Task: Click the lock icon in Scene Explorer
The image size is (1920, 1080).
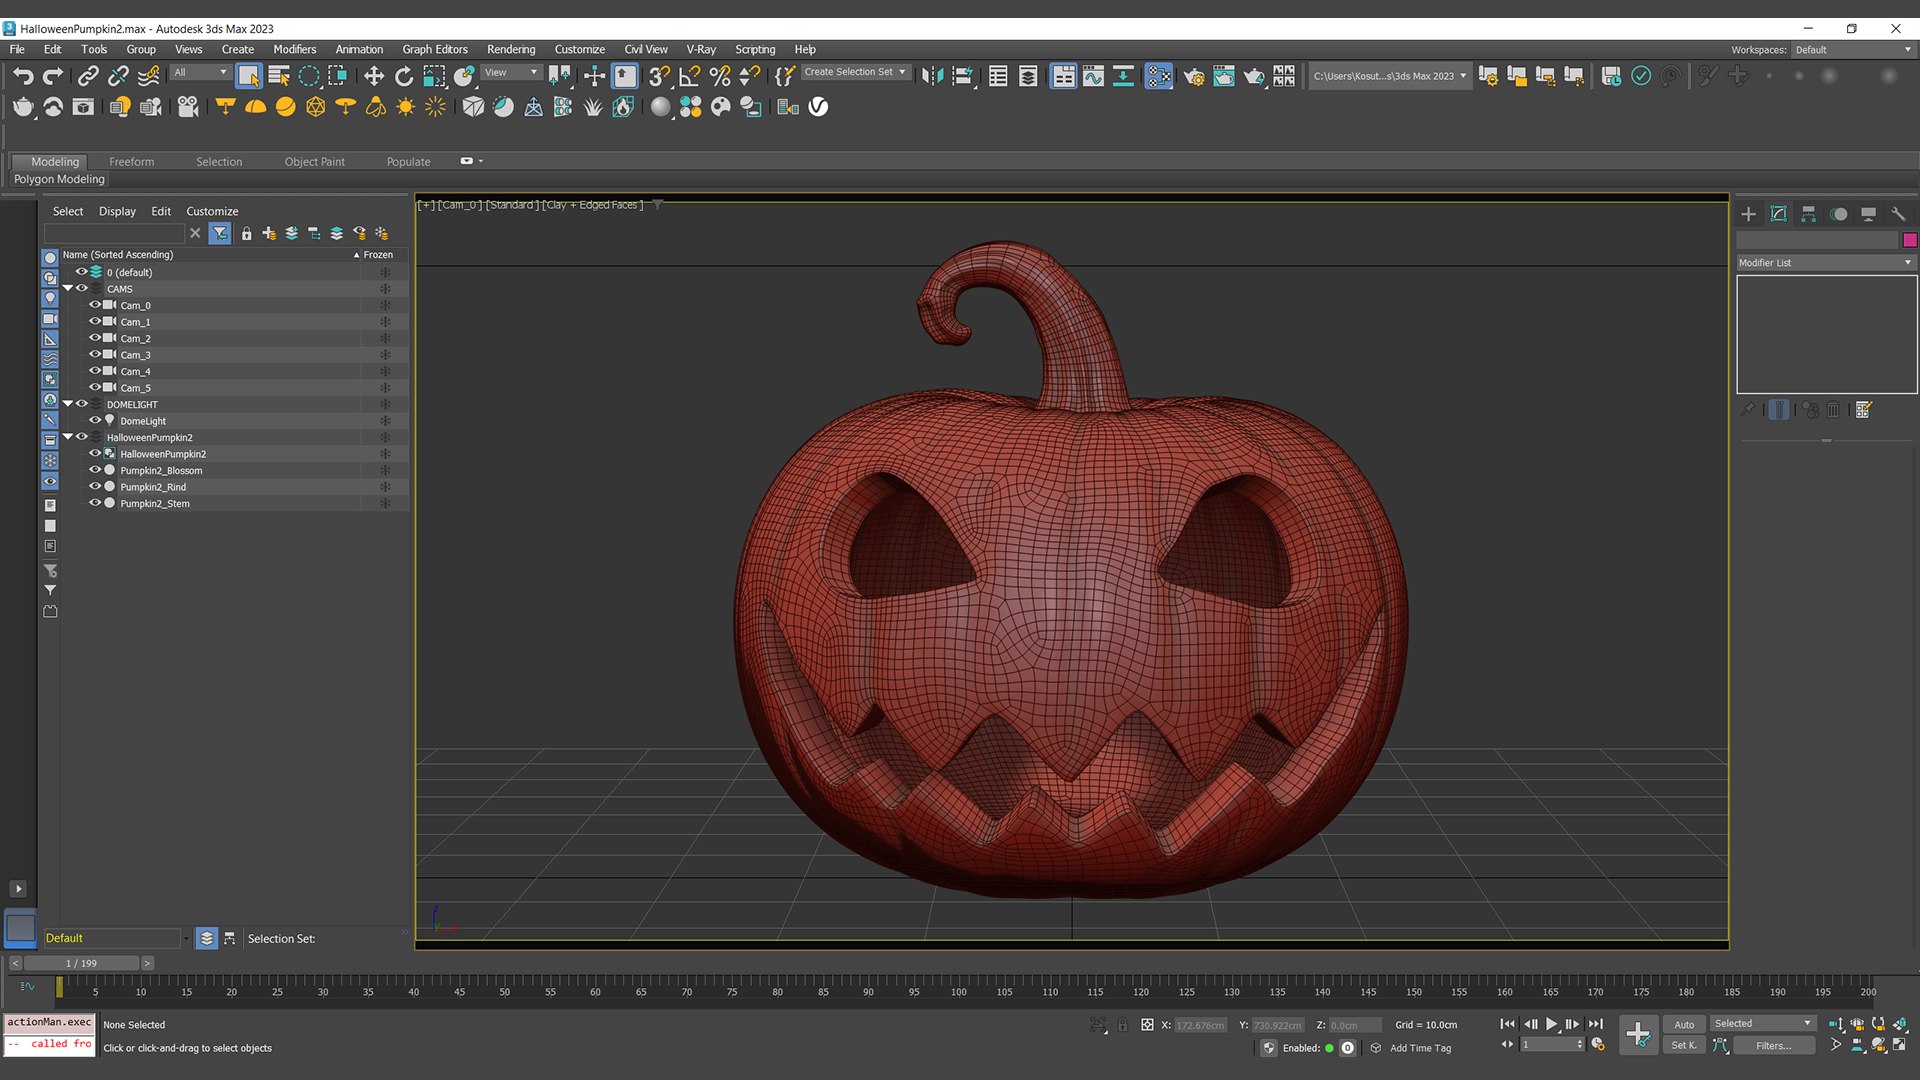Action: (x=246, y=233)
